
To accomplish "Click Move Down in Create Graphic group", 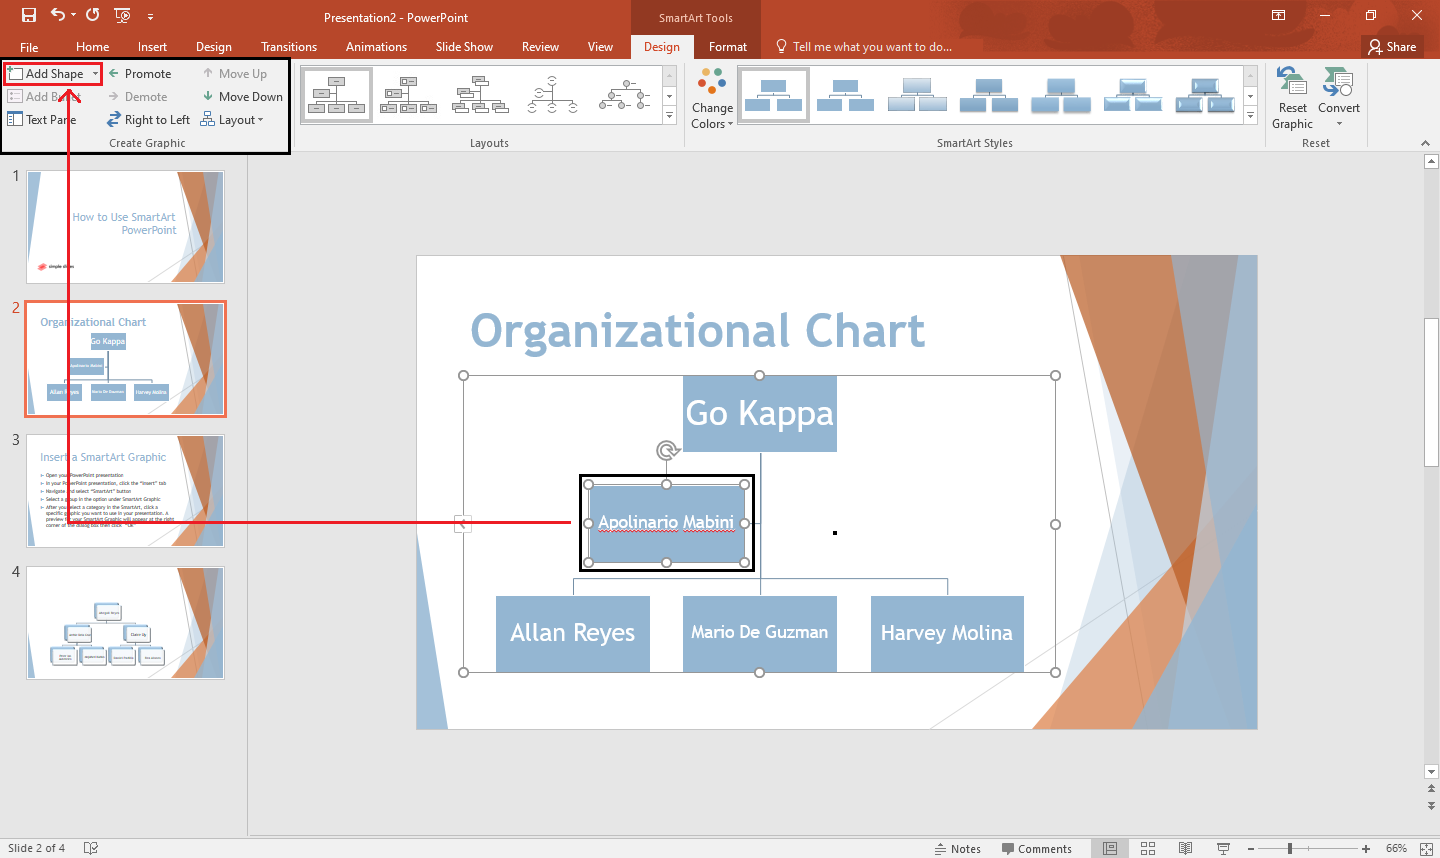I will [241, 96].
